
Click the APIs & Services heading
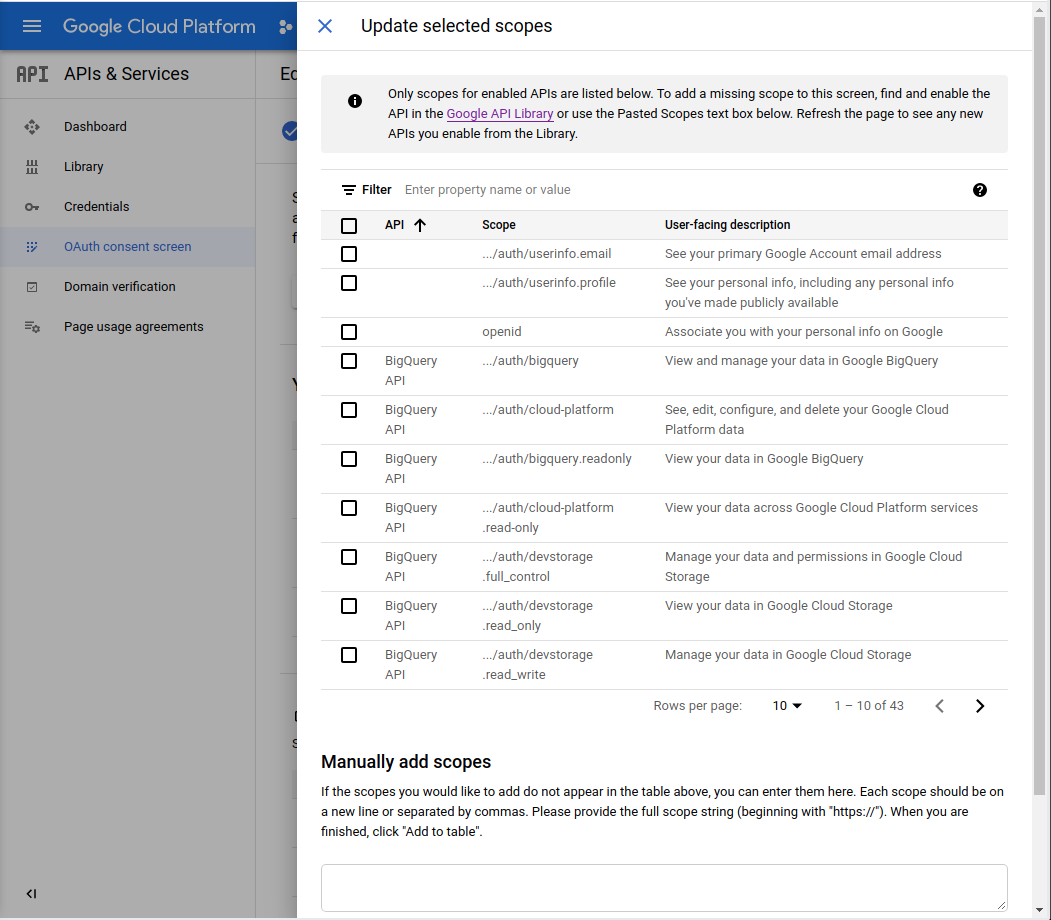pos(127,74)
